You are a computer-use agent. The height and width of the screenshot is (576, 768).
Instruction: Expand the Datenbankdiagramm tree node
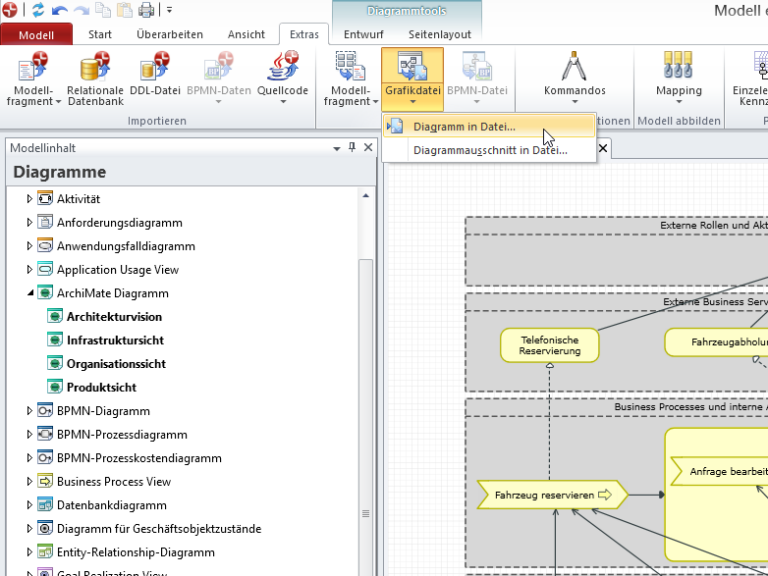(29, 504)
